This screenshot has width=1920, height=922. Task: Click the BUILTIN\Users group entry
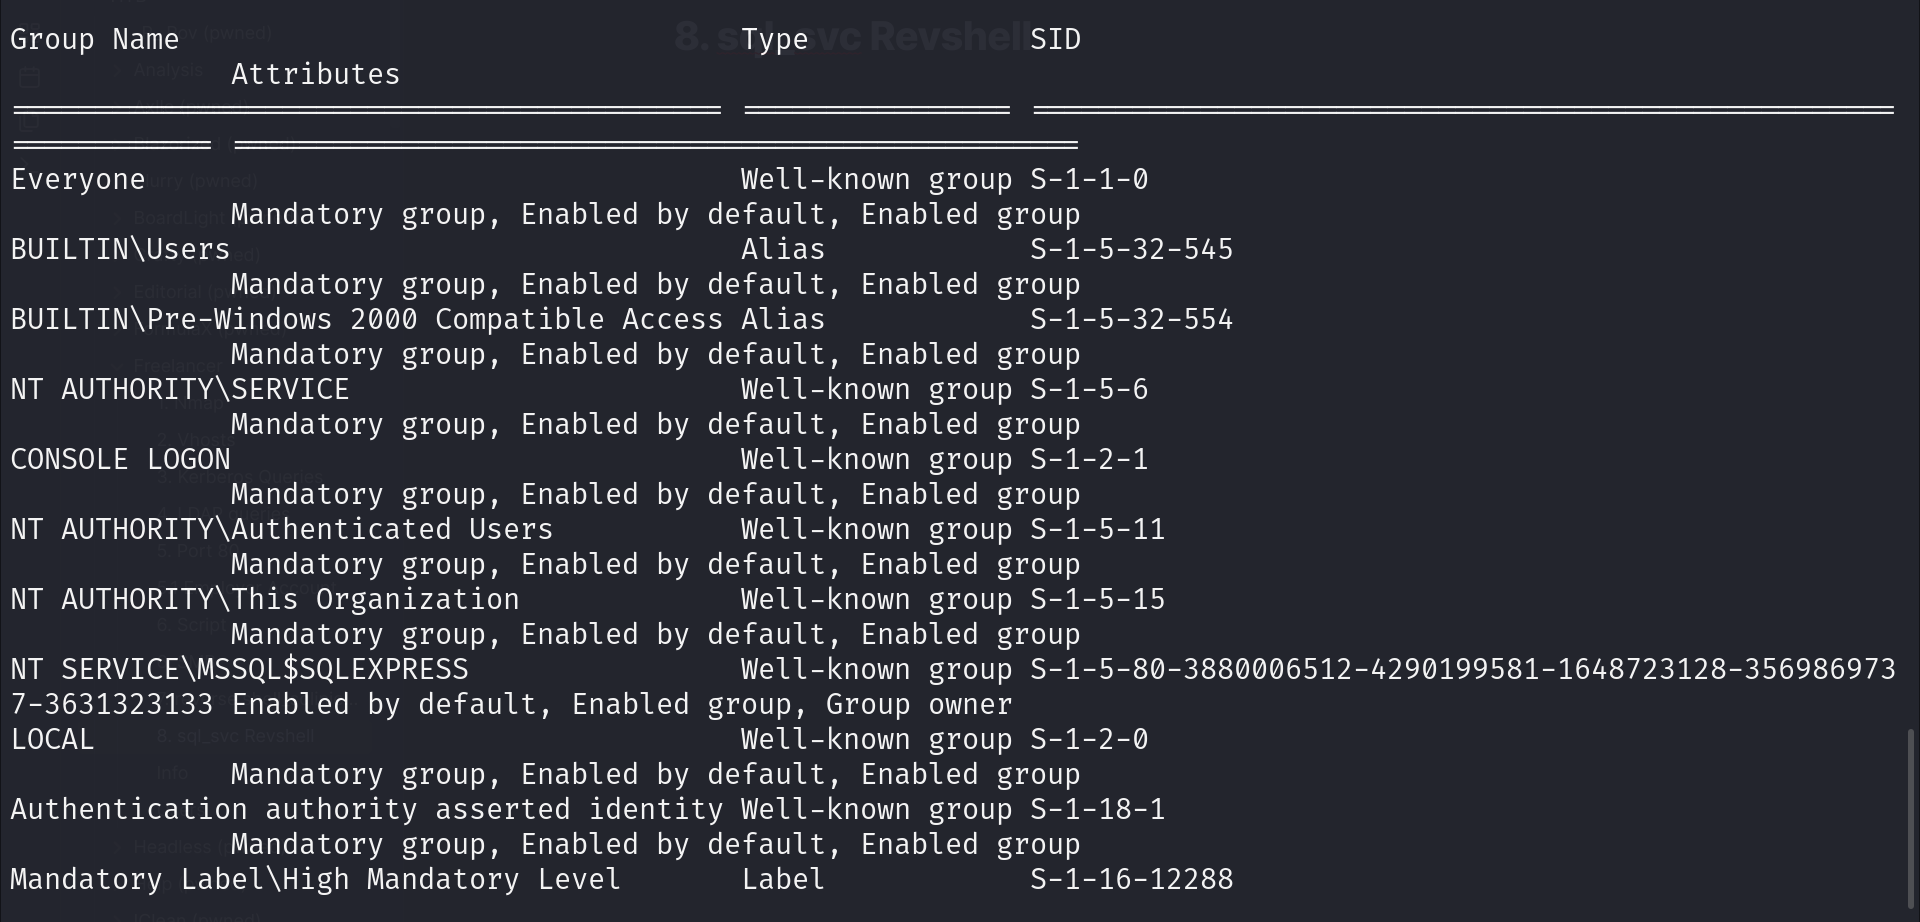(x=120, y=250)
